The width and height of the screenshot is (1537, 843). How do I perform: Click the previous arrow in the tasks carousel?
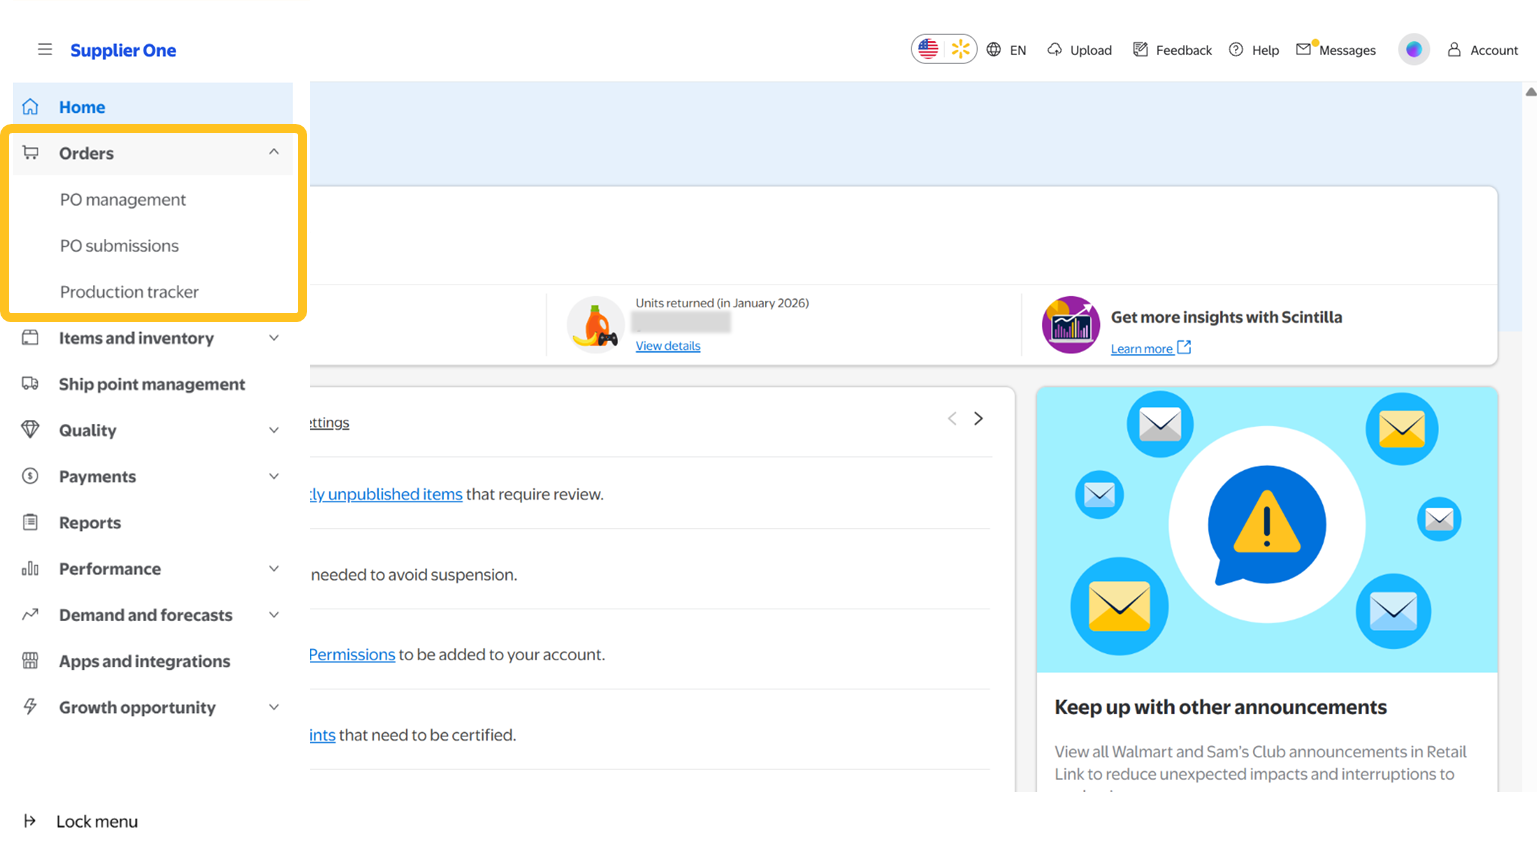[x=952, y=419]
